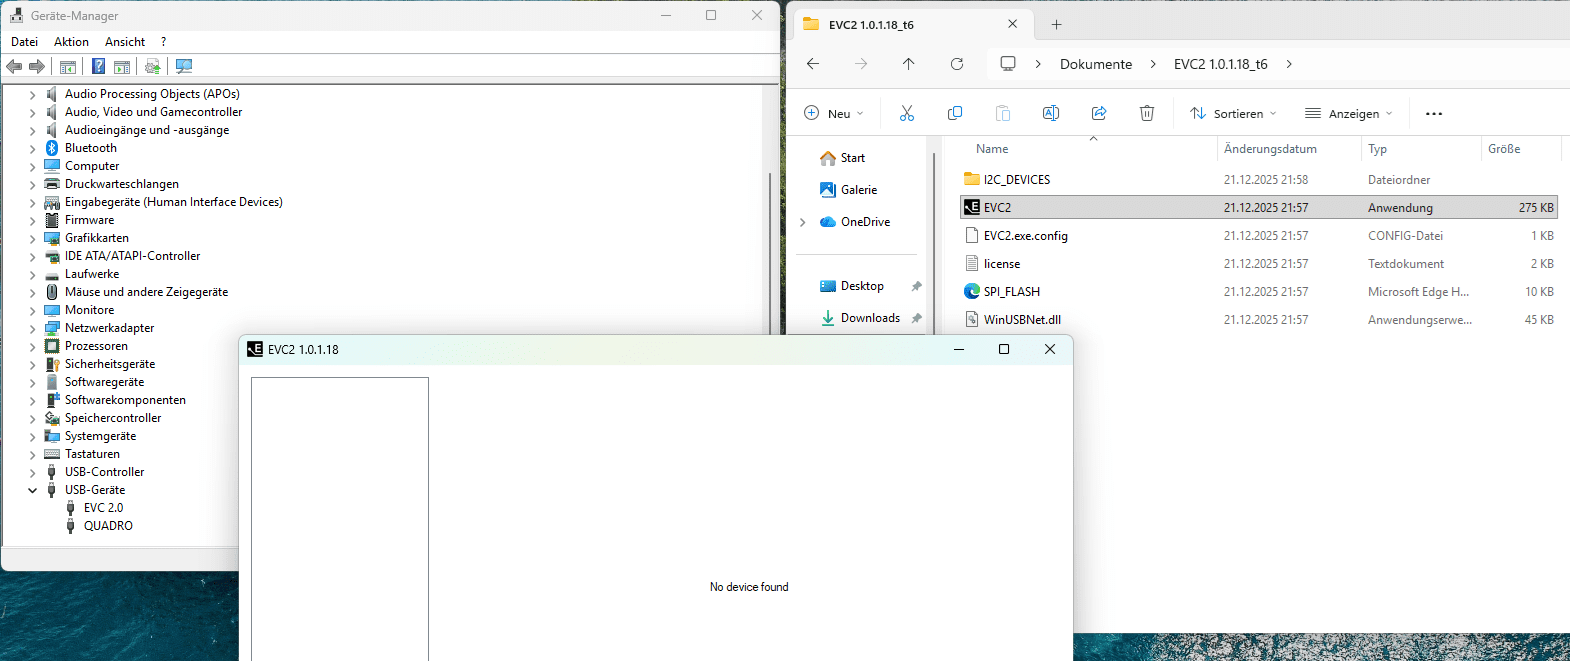1570x661 pixels.
Task: Click the chevron after EVC2 1.0.1.18_t6 breadcrumb
Action: pyautogui.click(x=1289, y=64)
